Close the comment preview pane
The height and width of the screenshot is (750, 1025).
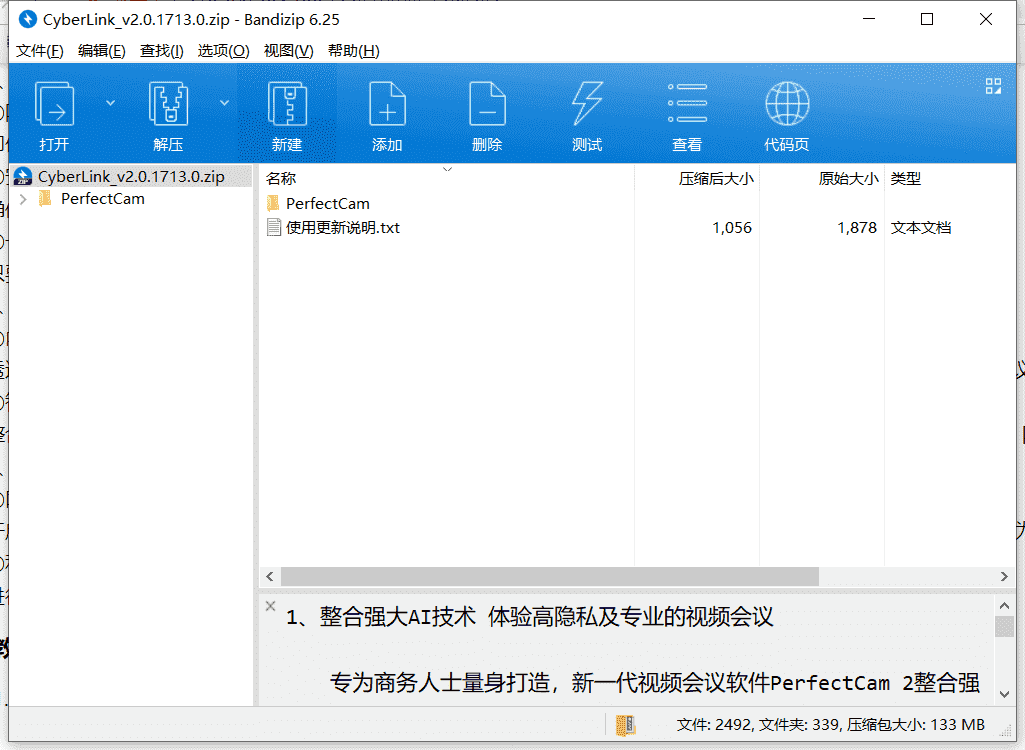pyautogui.click(x=271, y=606)
